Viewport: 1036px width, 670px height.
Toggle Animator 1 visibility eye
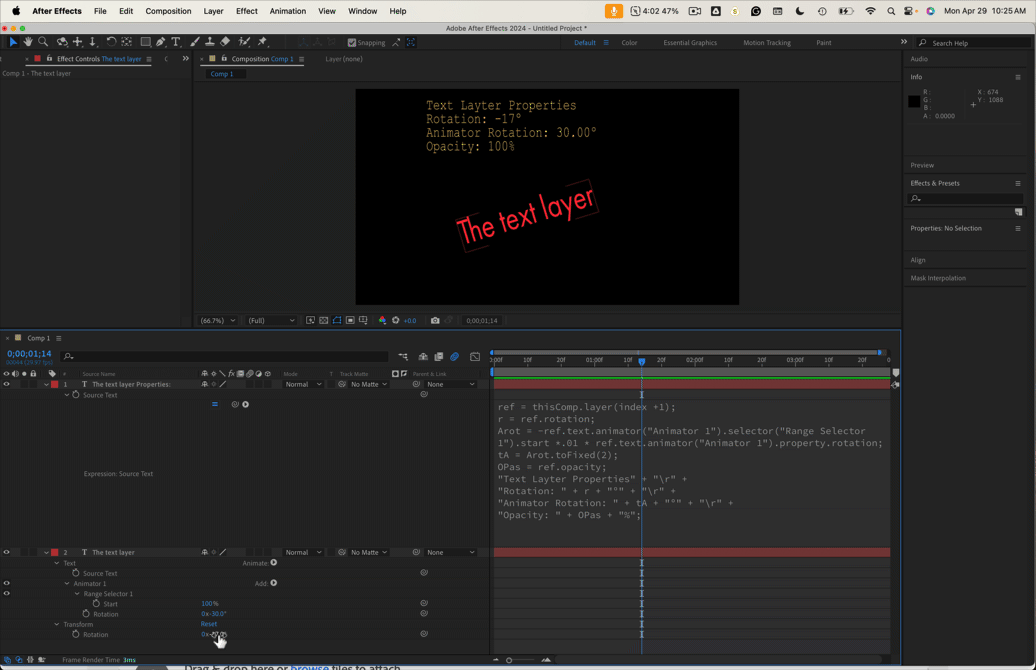(7, 583)
